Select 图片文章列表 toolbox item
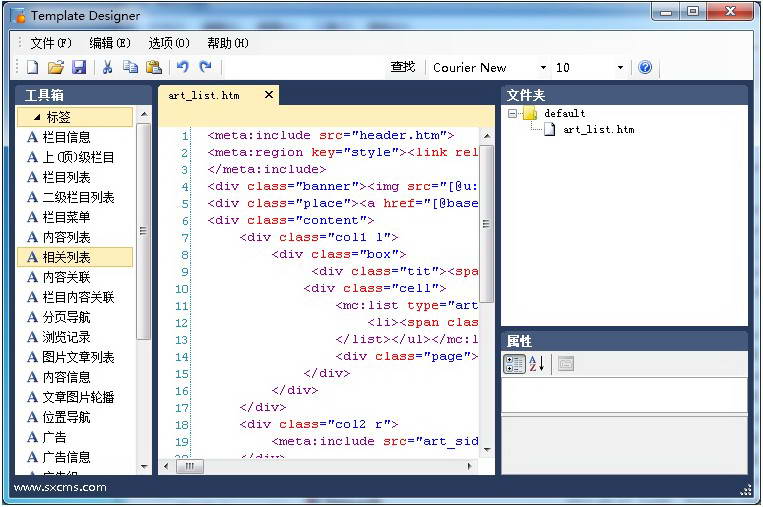763x507 pixels. point(74,357)
